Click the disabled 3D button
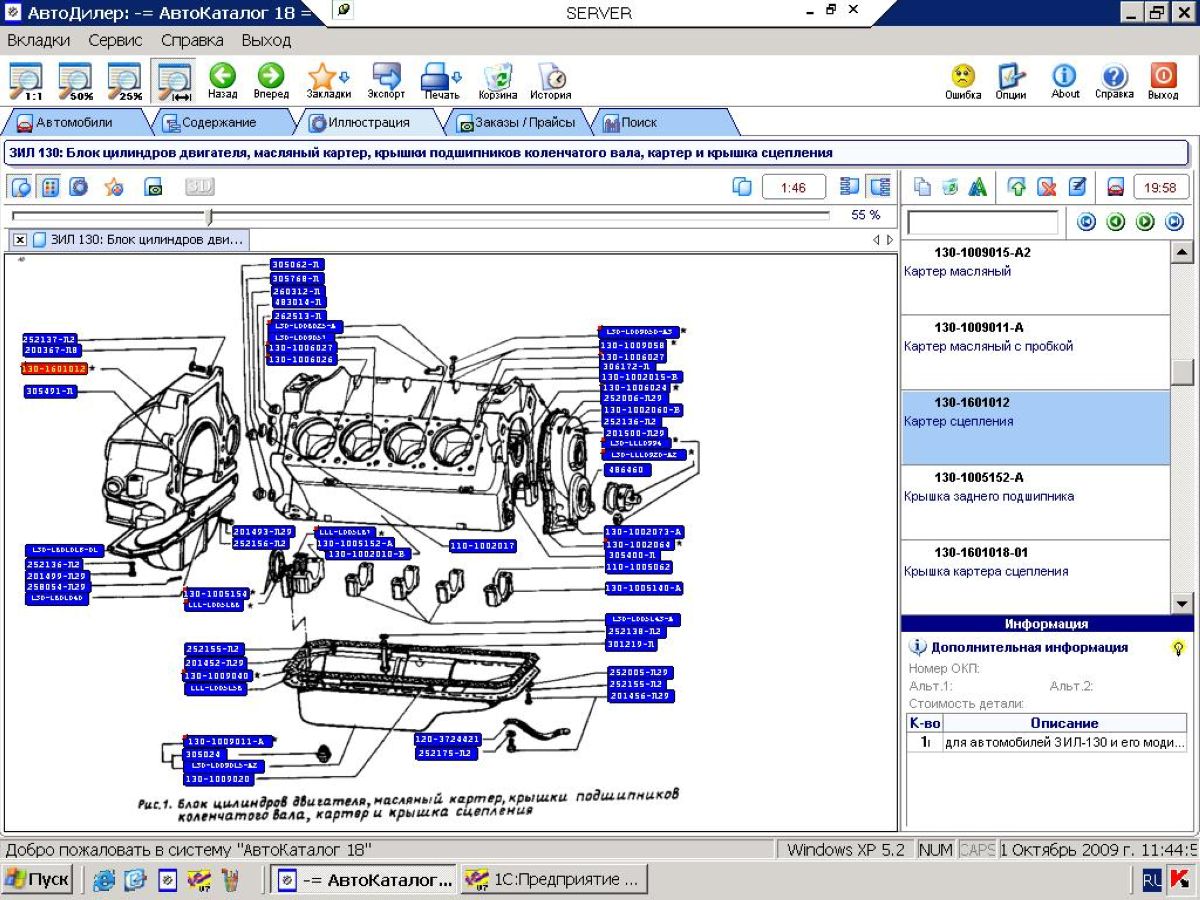Screen dimensions: 1200x900 pyautogui.click(x=200, y=187)
